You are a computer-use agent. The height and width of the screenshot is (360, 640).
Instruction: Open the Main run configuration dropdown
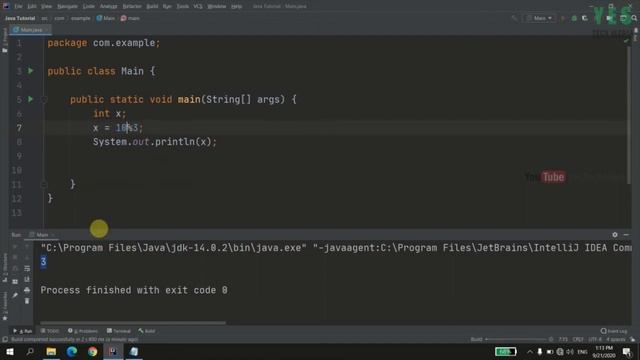pos(540,18)
